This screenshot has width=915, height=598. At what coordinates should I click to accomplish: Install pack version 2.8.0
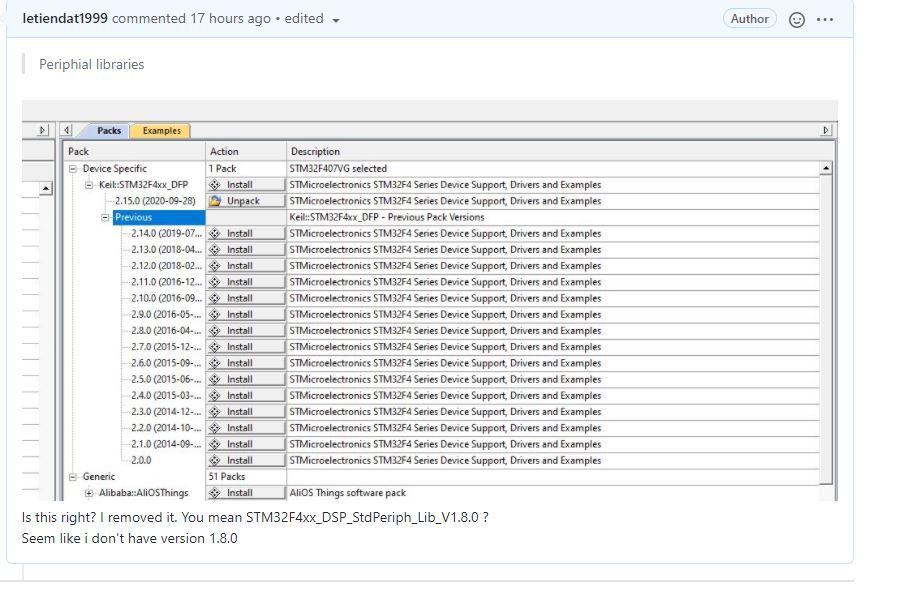246,331
